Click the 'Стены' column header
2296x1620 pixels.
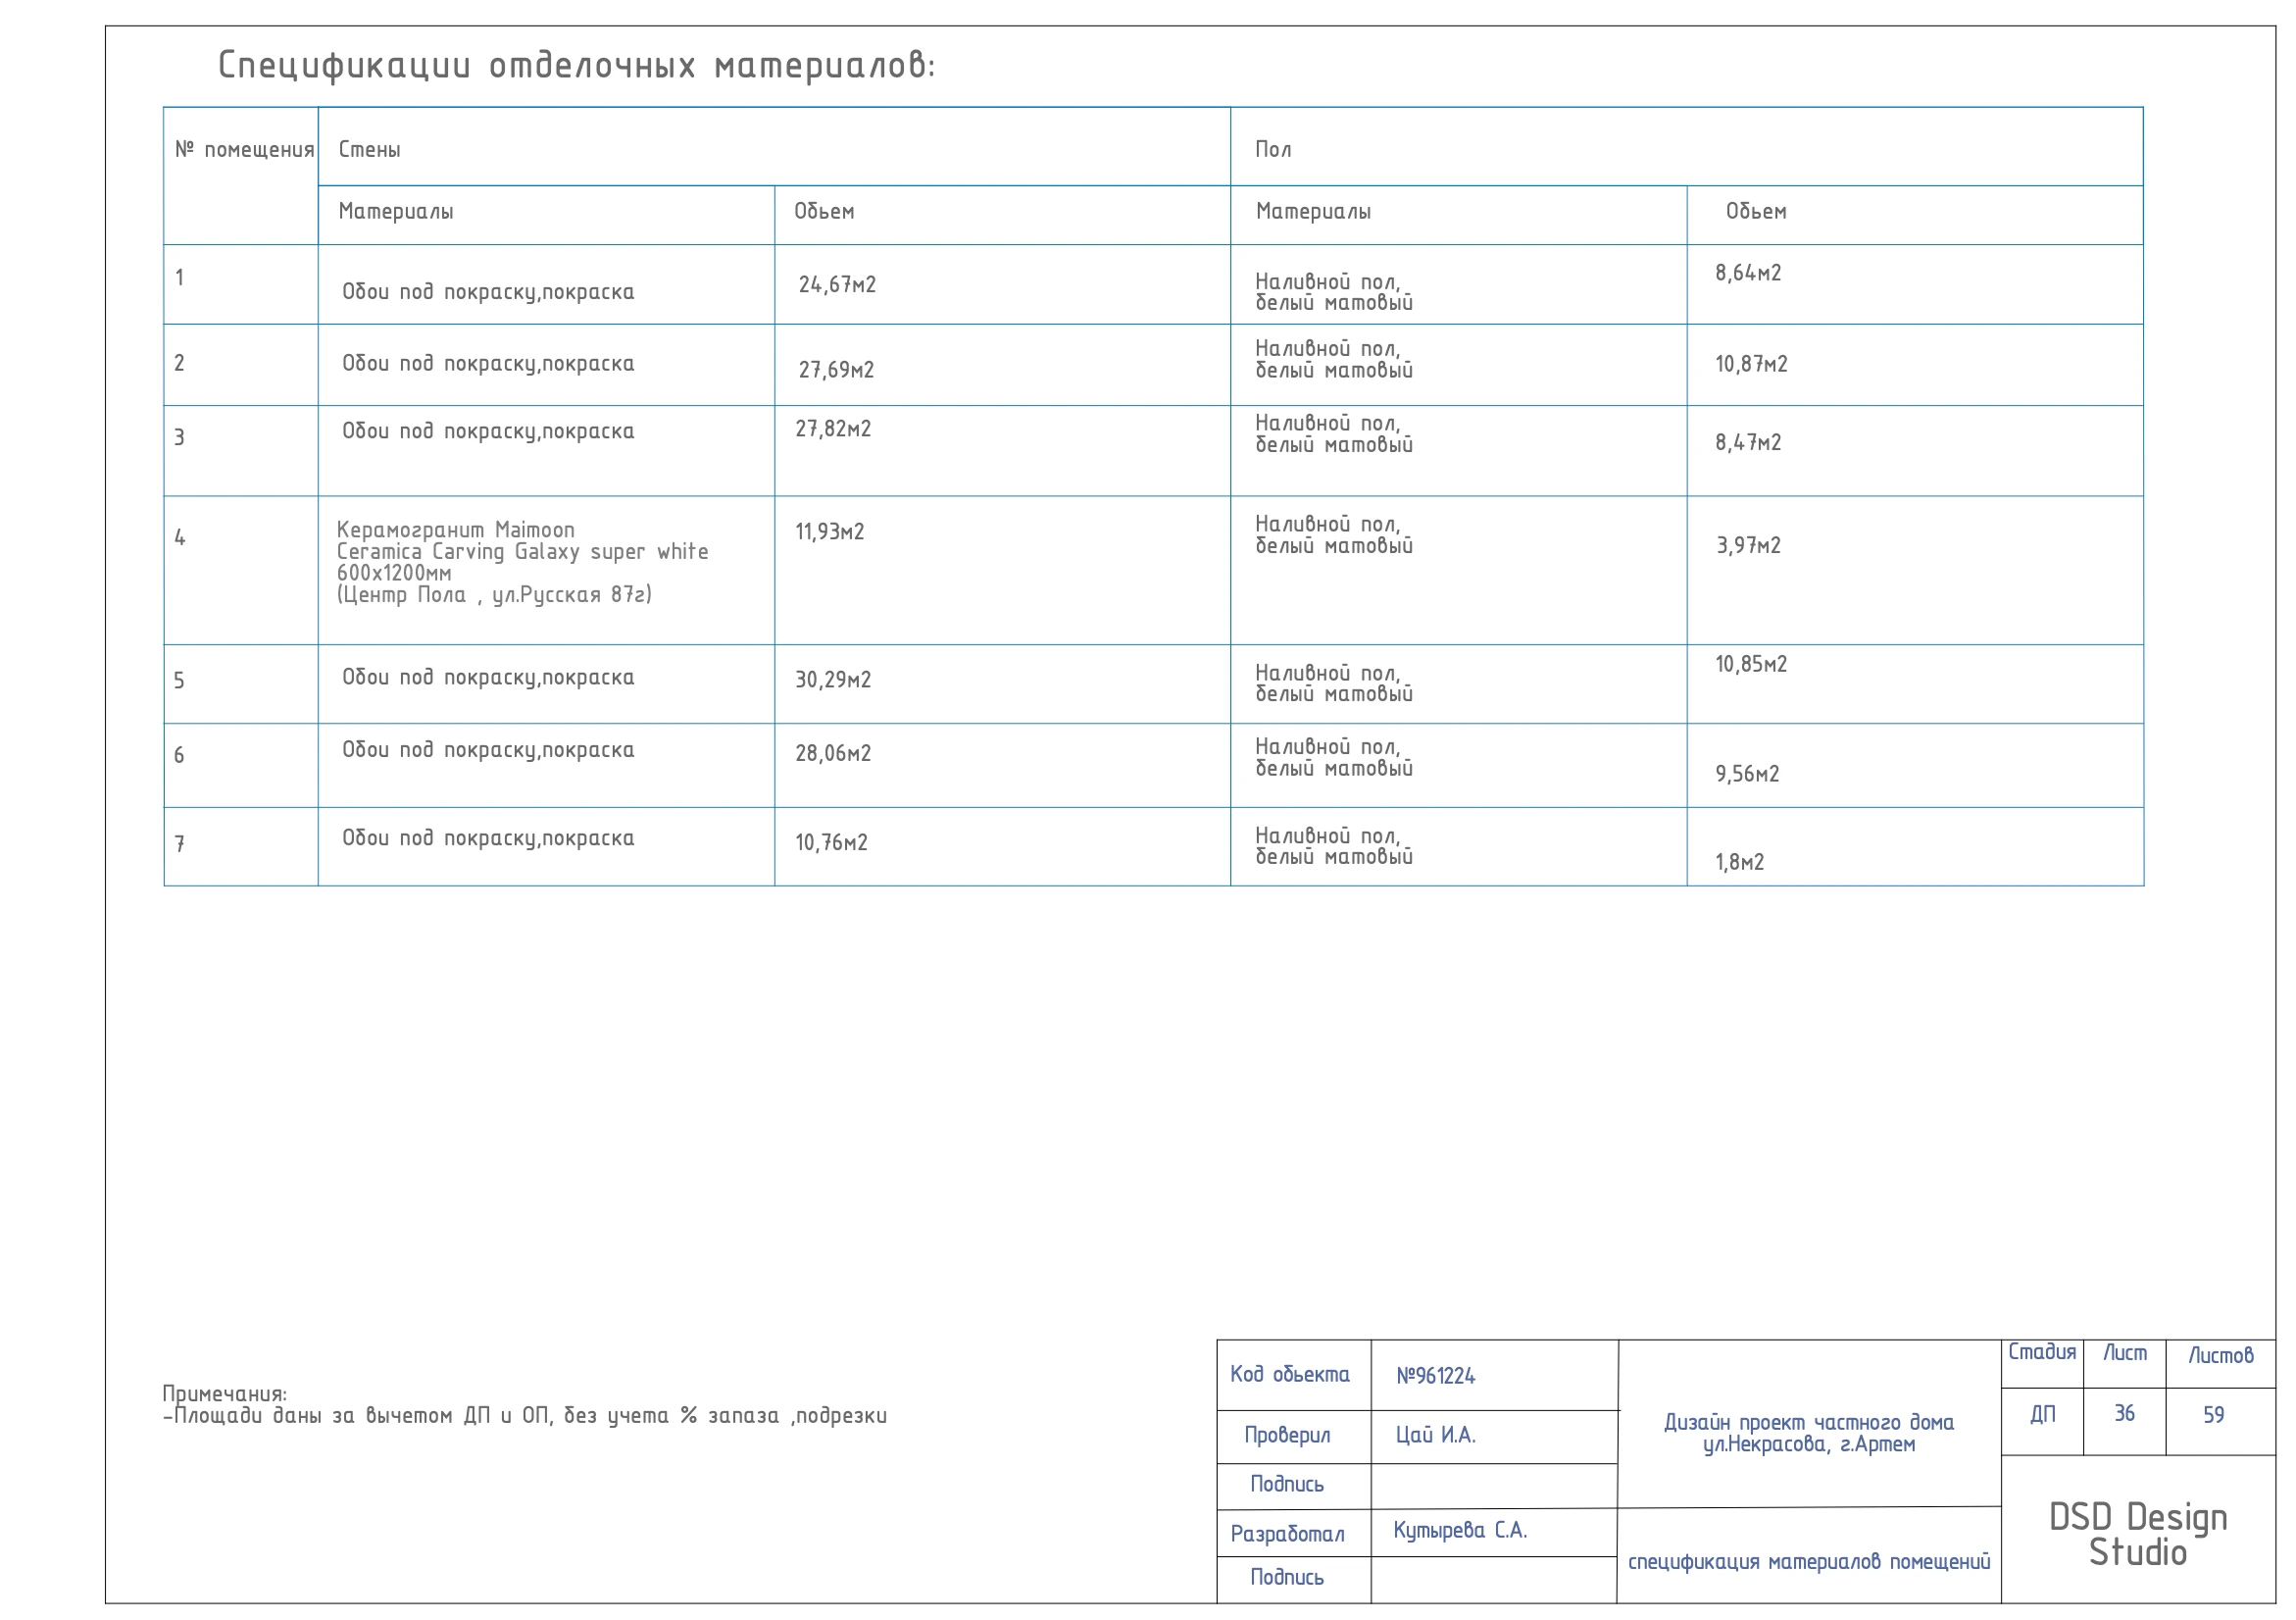369,150
